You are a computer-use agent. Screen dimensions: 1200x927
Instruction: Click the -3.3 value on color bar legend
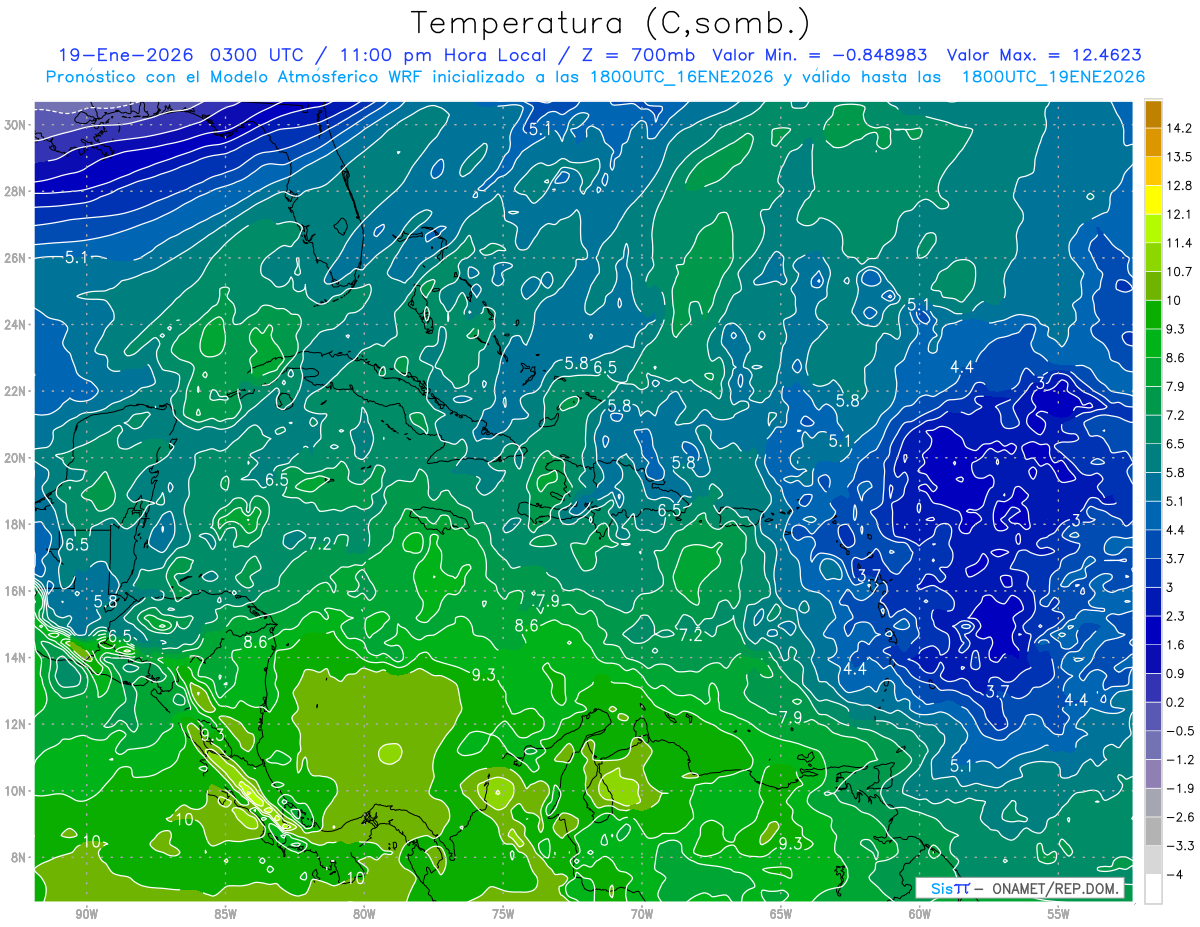(x=1180, y=846)
